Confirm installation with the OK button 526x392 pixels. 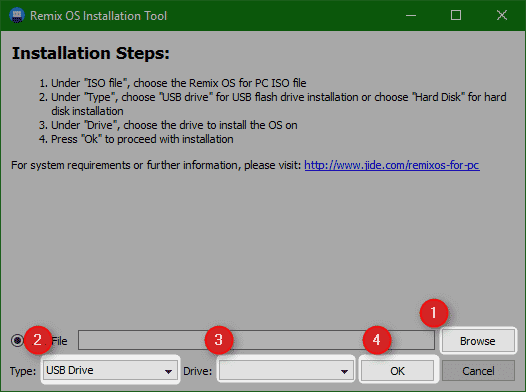398,371
